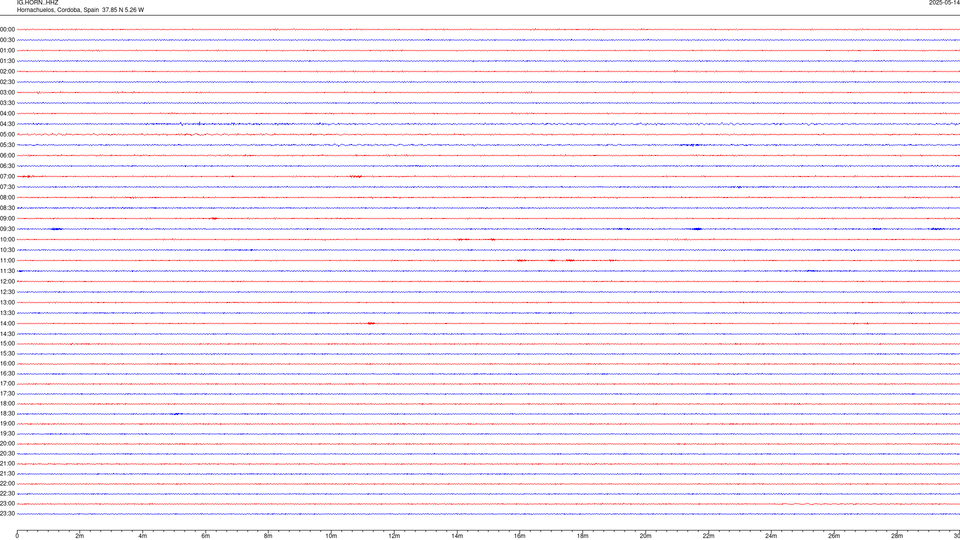Image resolution: width=960 pixels, height=540 pixels.
Task: Pick the 19:30 row label
Action: point(7,433)
